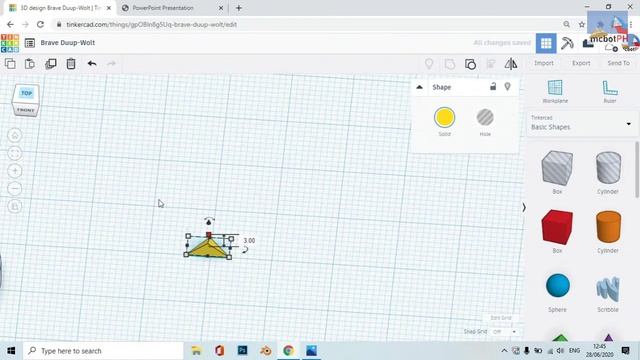Click the taskbar search box
This screenshot has width=640, height=360.
[x=103, y=351]
